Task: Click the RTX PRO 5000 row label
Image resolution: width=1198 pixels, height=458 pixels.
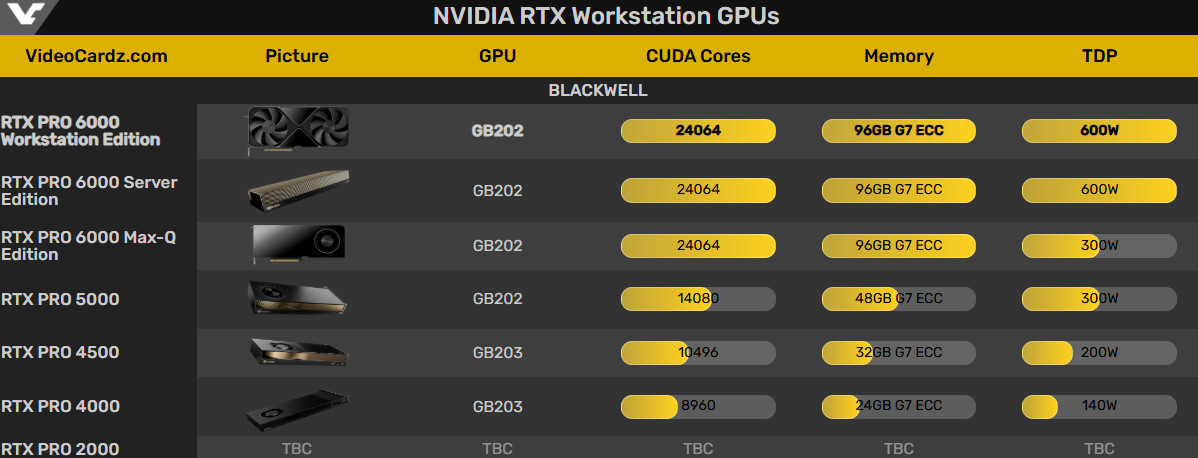Action: (x=60, y=299)
